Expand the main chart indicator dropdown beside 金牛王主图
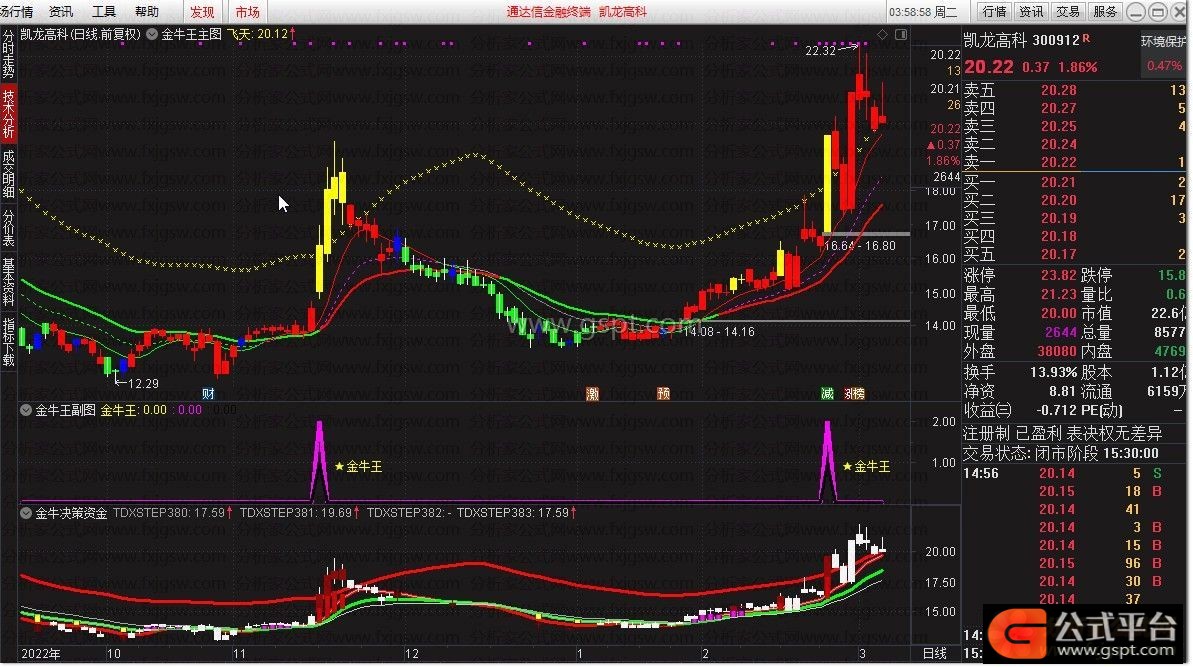The width and height of the screenshot is (1193, 667). [x=152, y=34]
